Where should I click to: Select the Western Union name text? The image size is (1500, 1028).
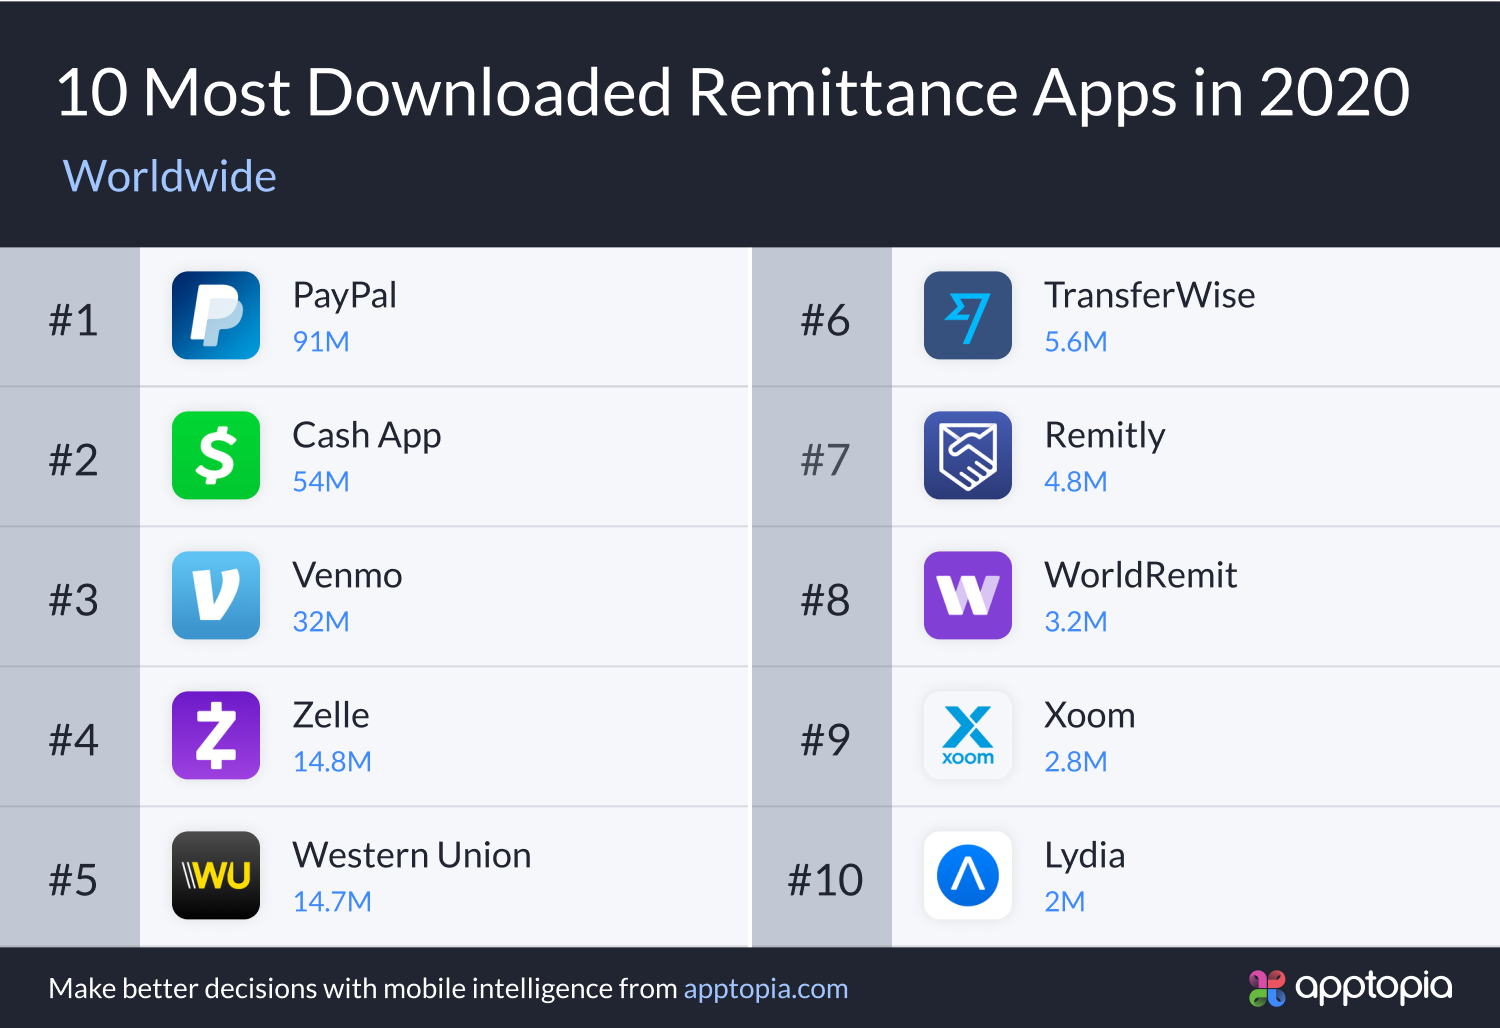pos(411,856)
